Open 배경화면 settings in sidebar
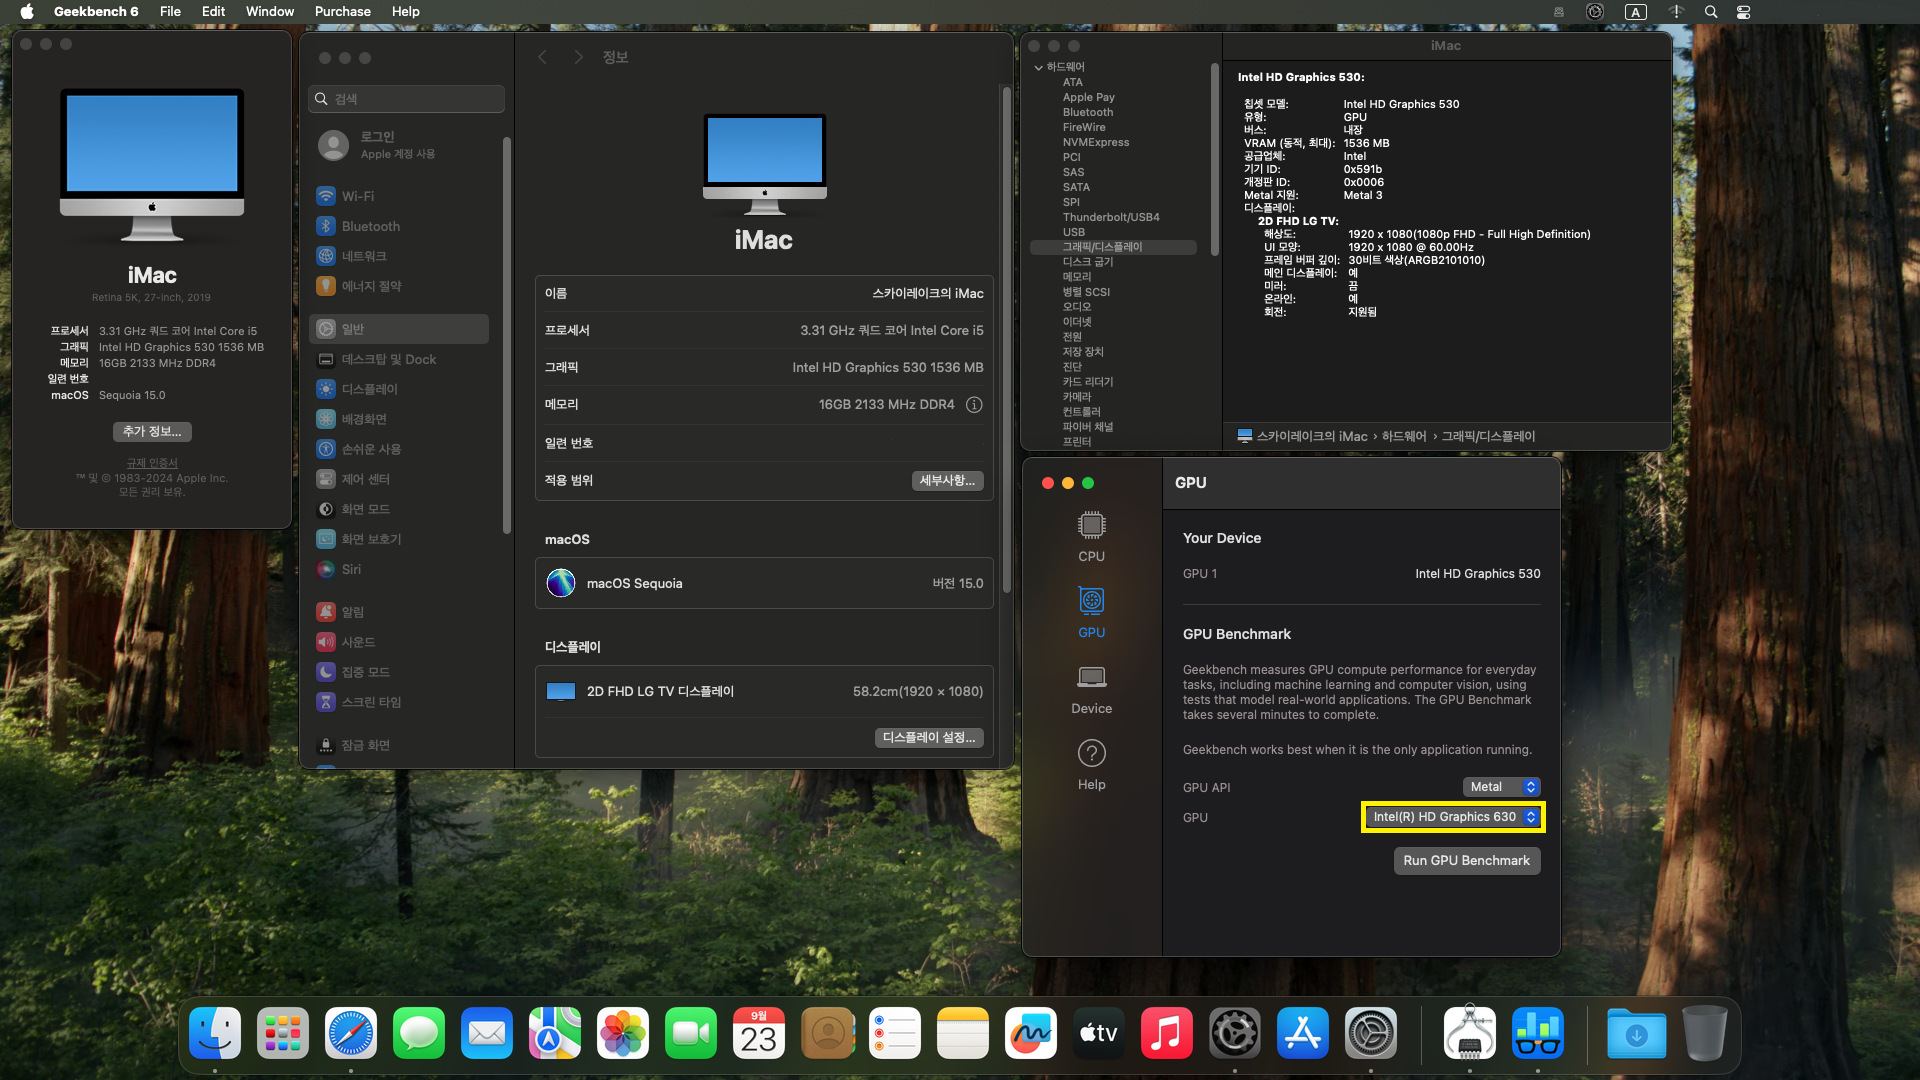 (x=400, y=419)
